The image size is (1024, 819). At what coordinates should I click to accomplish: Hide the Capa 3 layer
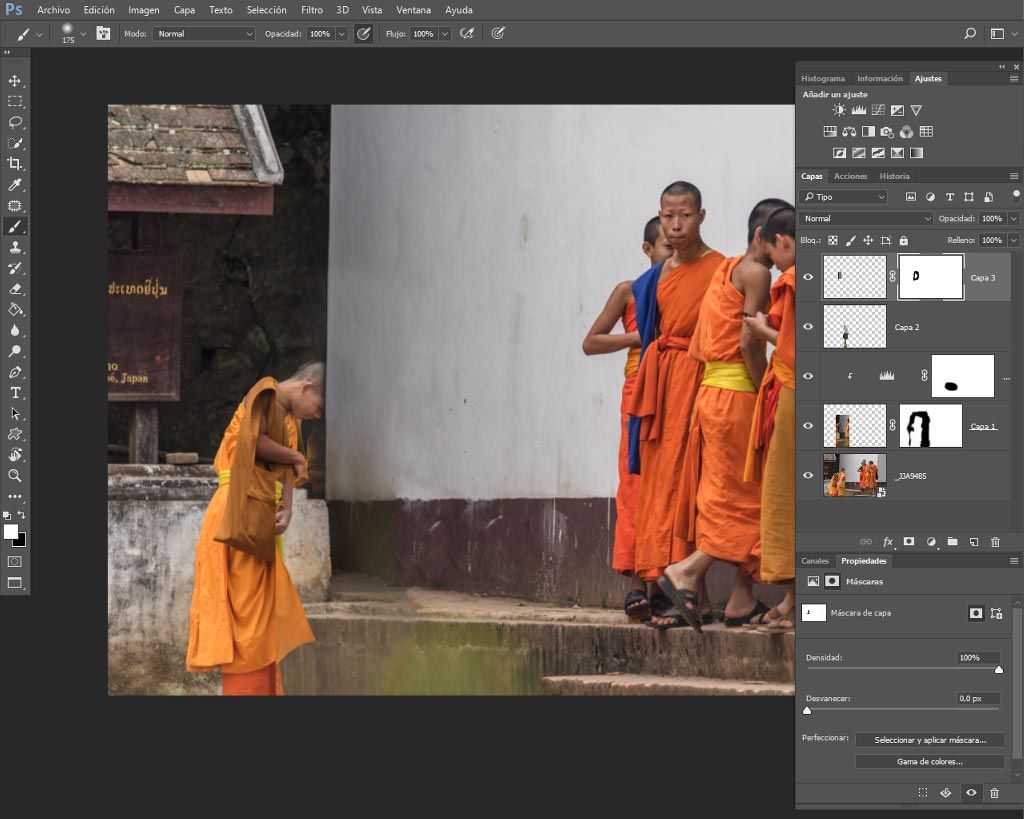point(808,277)
